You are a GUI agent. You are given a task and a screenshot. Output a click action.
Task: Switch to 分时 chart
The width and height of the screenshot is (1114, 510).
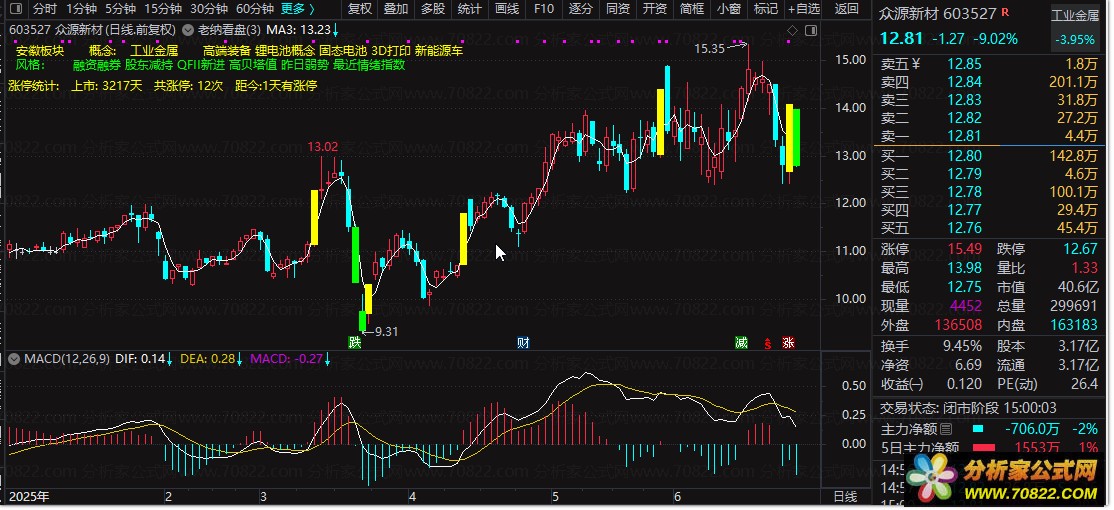pyautogui.click(x=45, y=9)
